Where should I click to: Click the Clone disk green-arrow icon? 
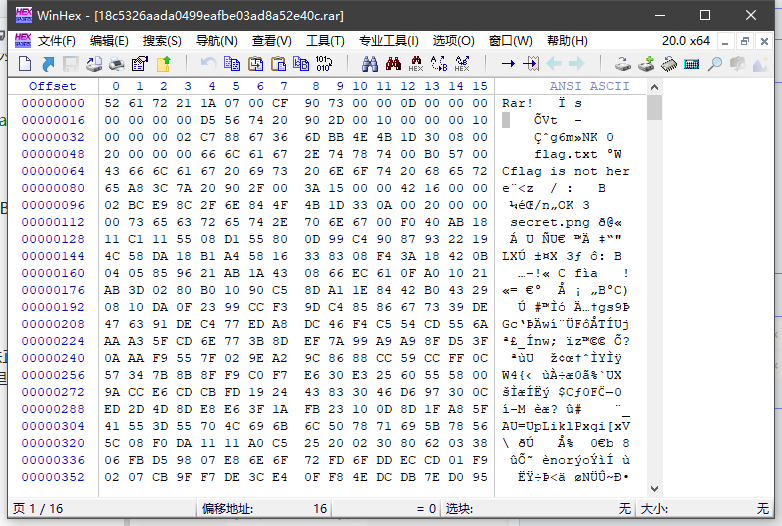pos(646,64)
